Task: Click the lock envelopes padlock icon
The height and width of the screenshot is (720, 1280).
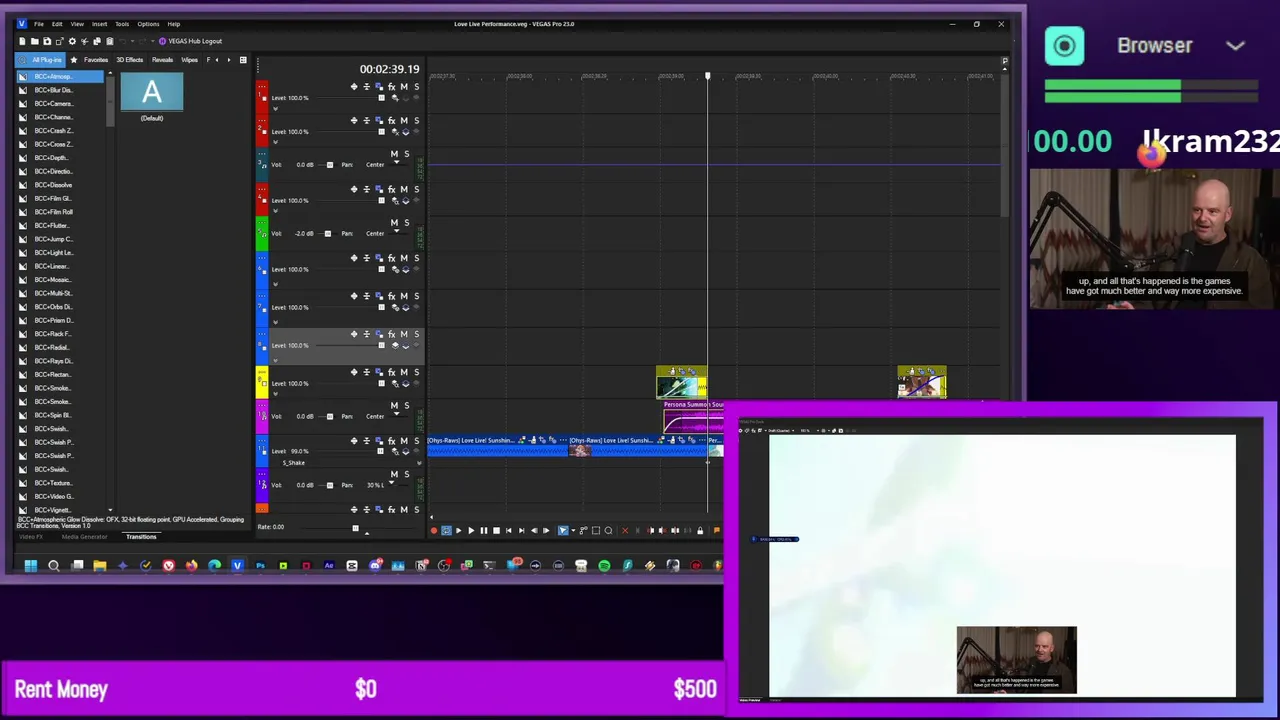Action: click(700, 531)
